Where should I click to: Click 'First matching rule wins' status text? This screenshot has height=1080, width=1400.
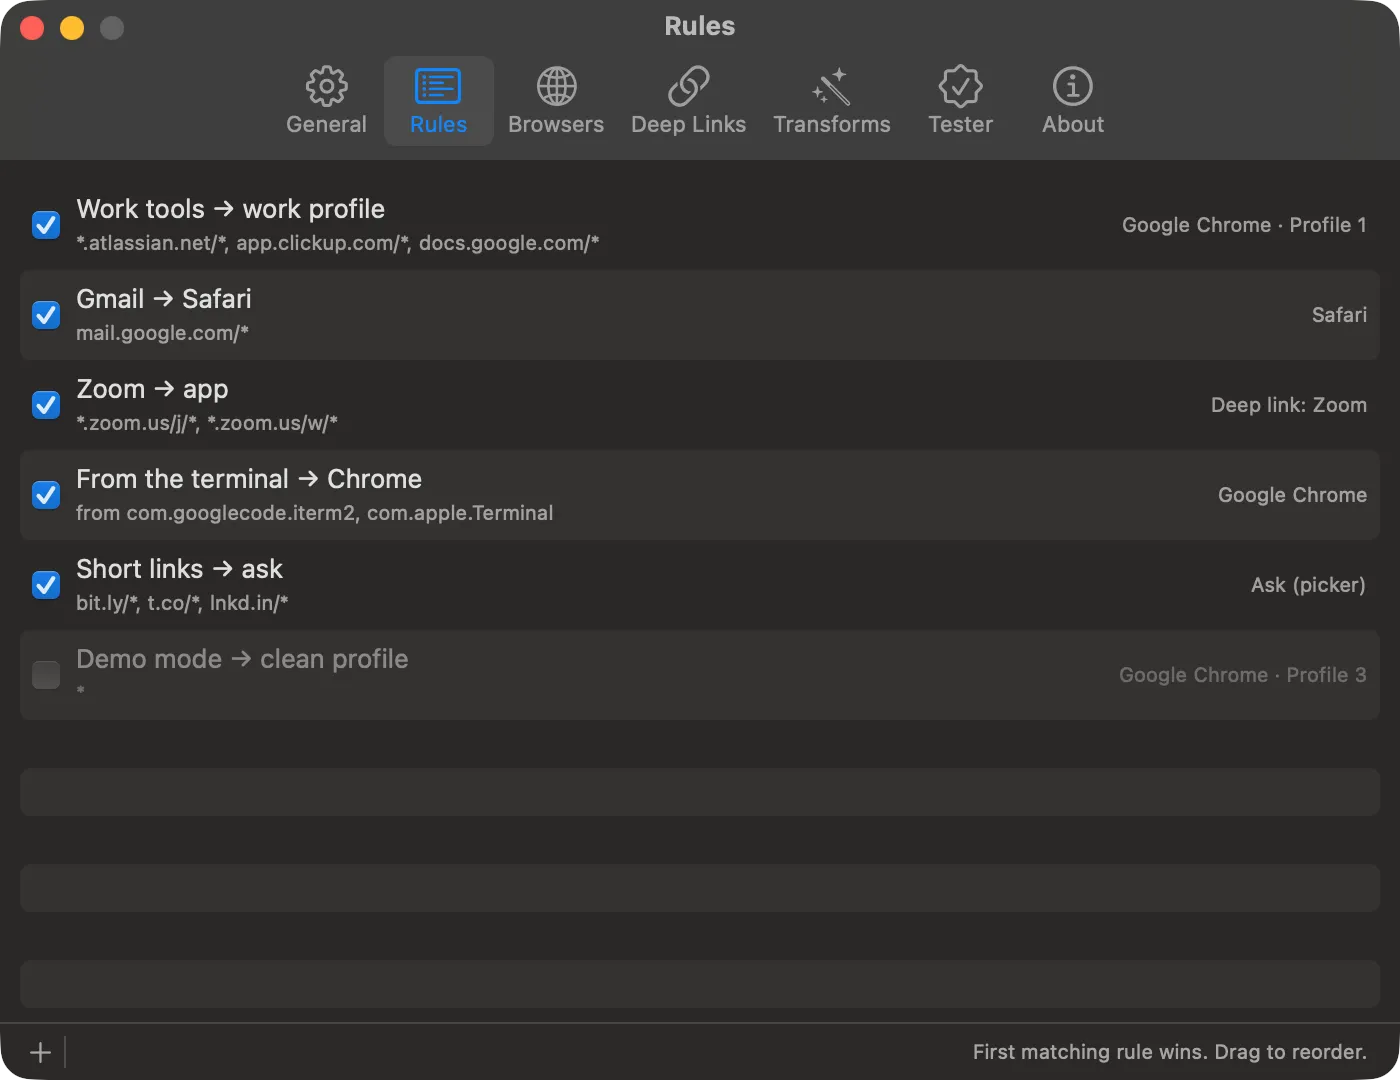pos(1088,1052)
